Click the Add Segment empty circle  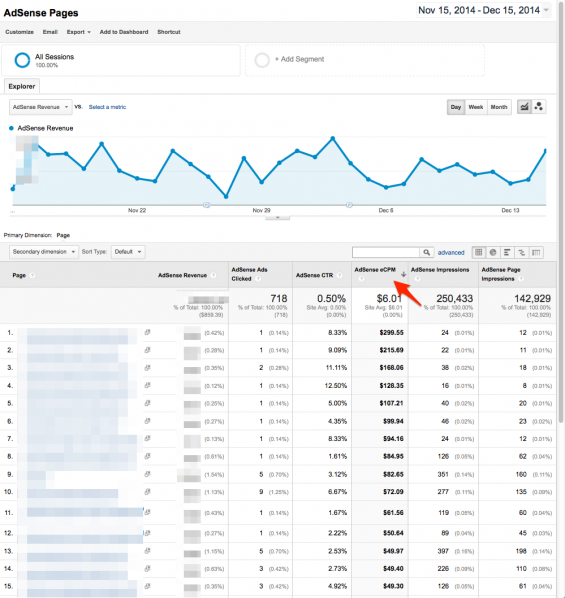coord(262,60)
